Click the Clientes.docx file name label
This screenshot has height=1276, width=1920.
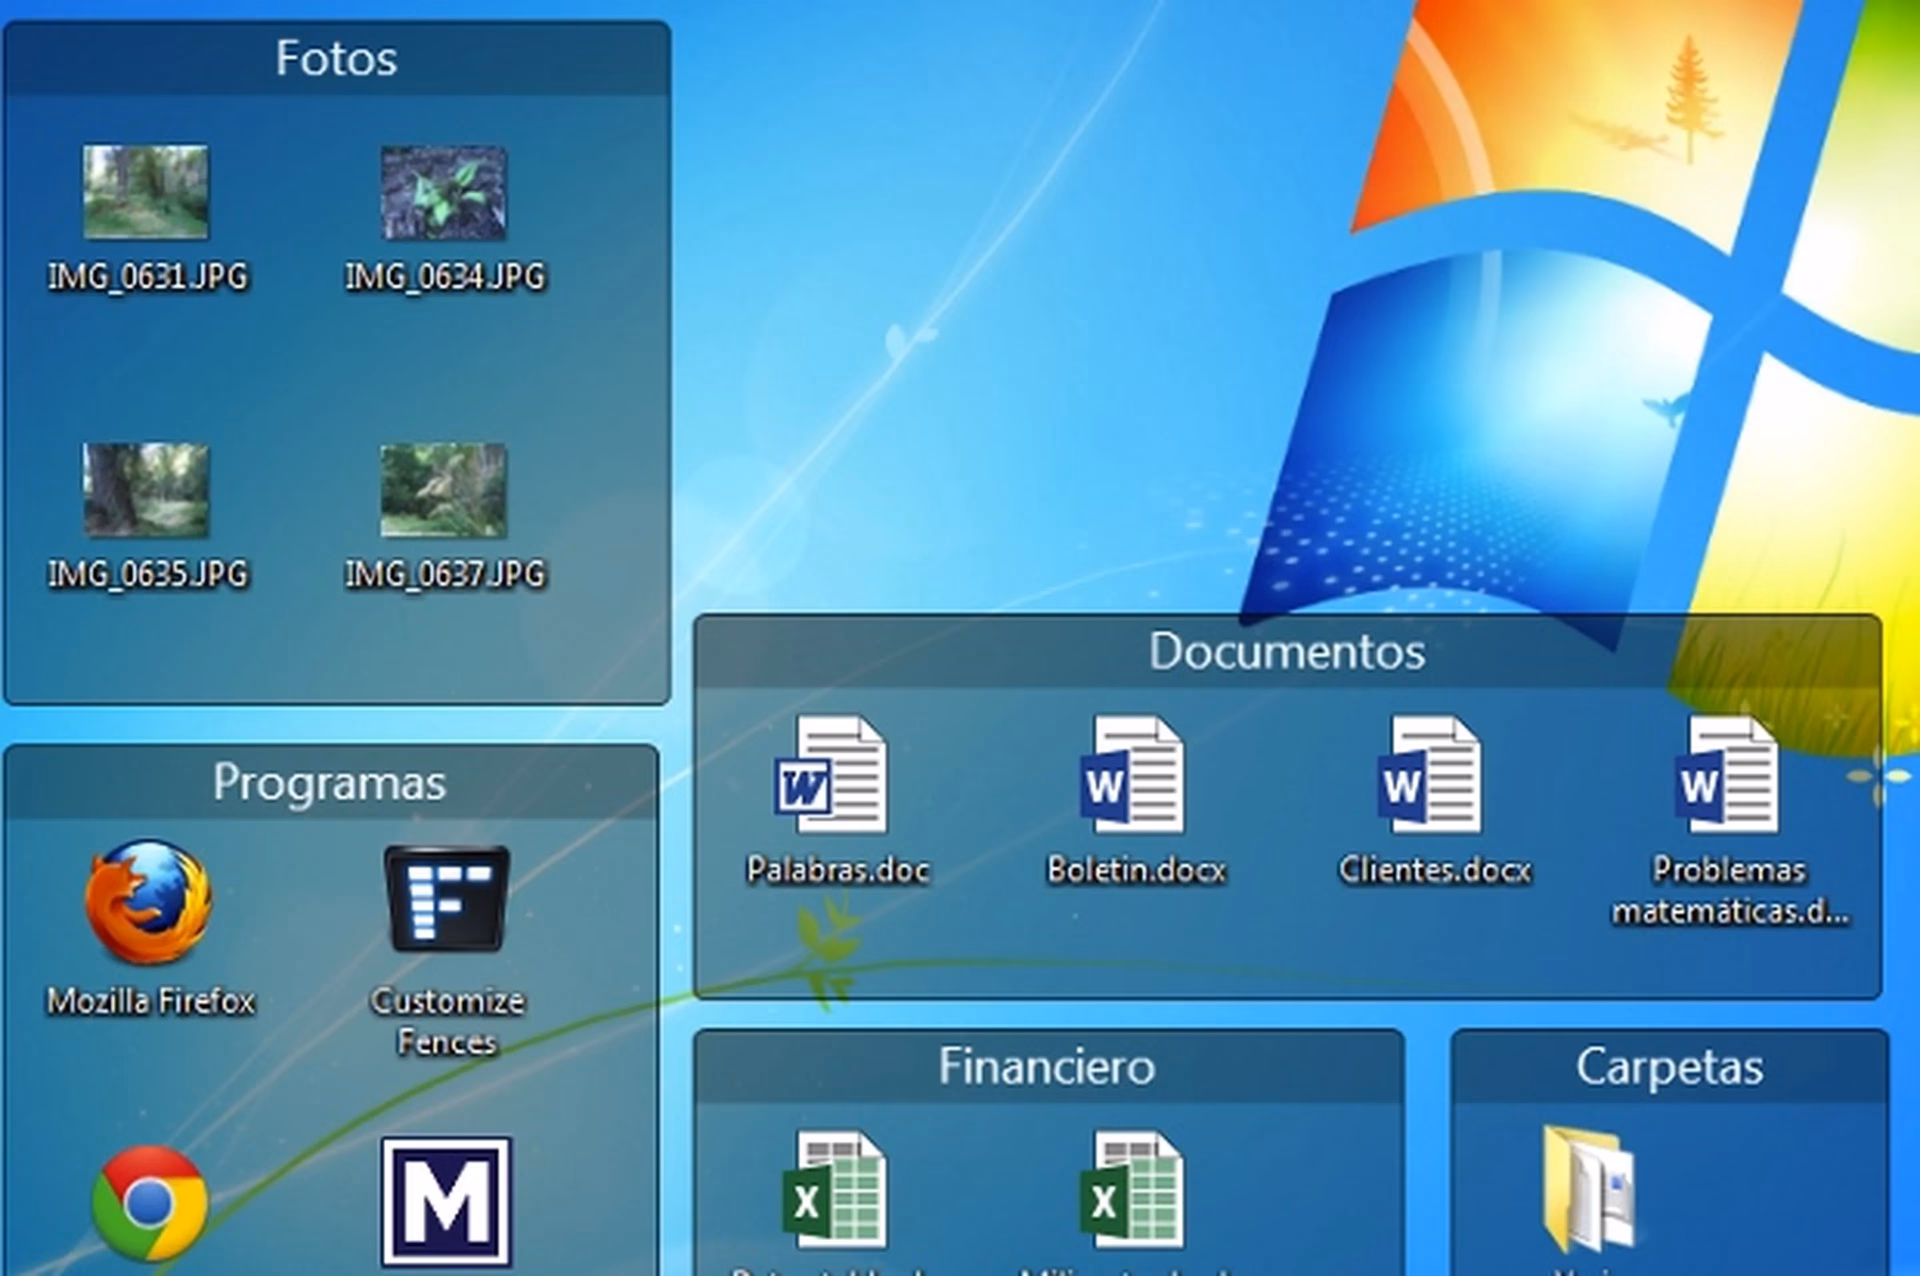(x=1435, y=870)
